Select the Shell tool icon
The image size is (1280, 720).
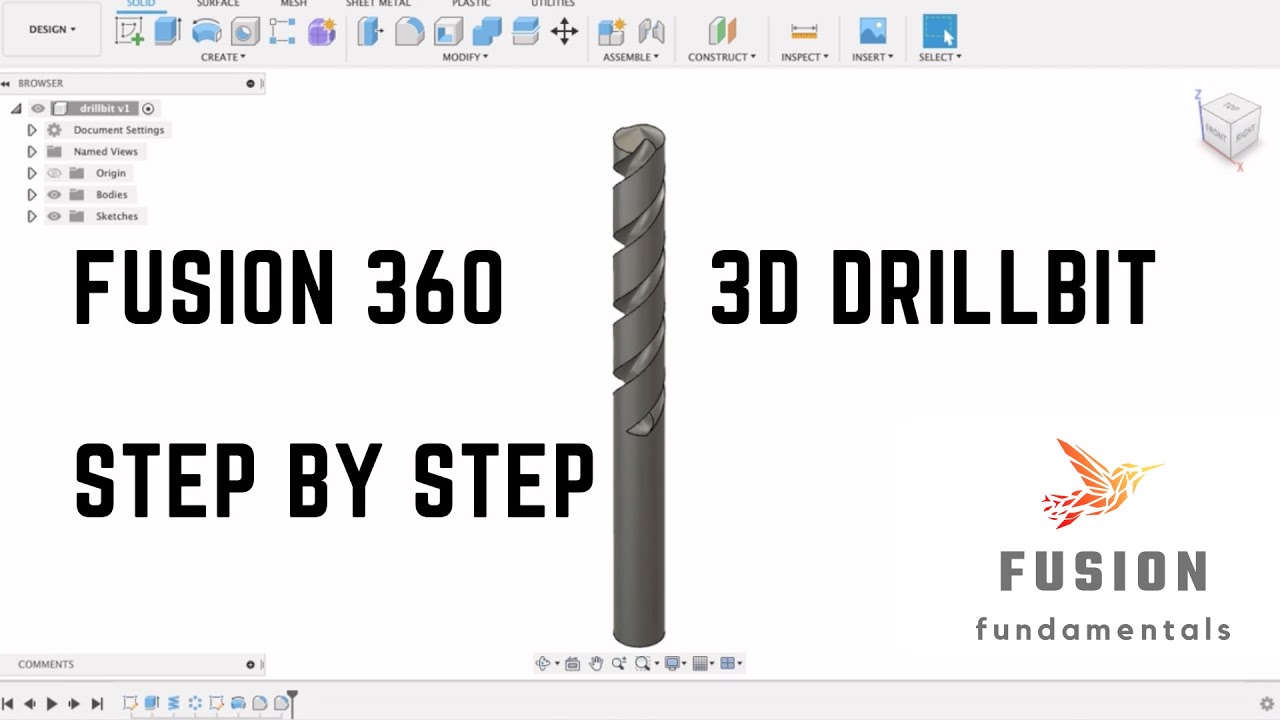pyautogui.click(x=448, y=31)
